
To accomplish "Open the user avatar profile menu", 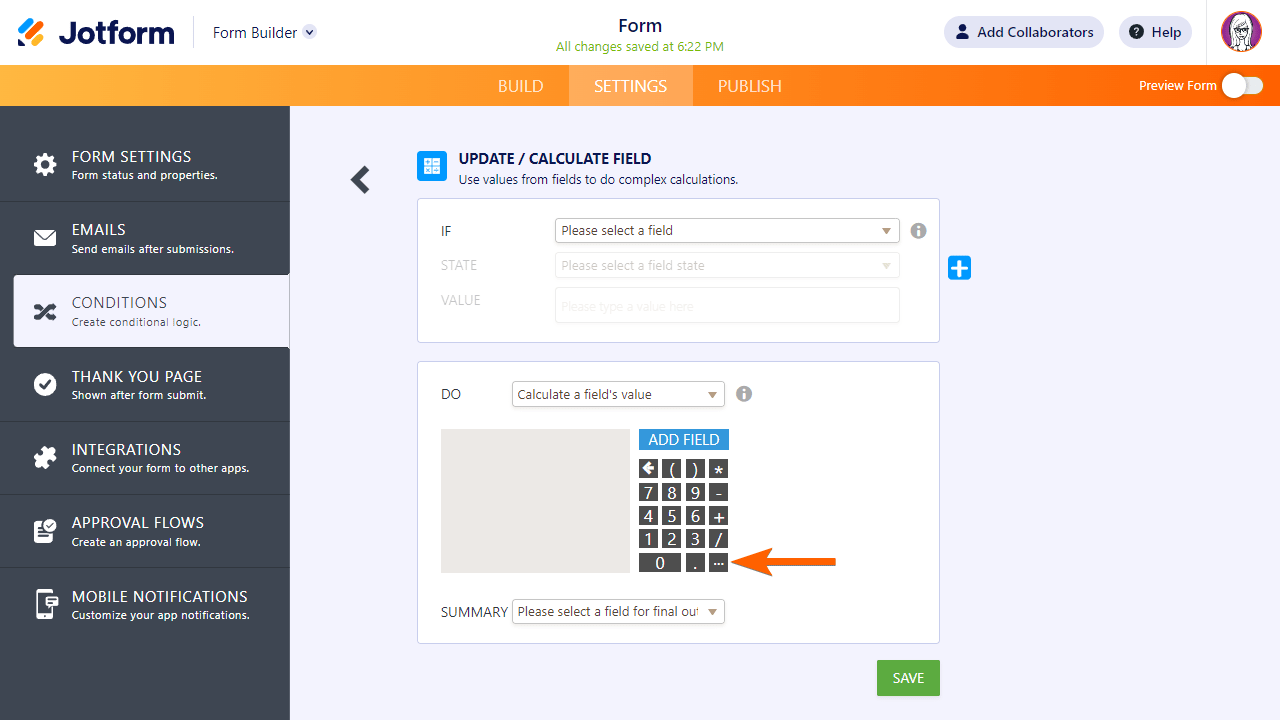I will coord(1241,32).
